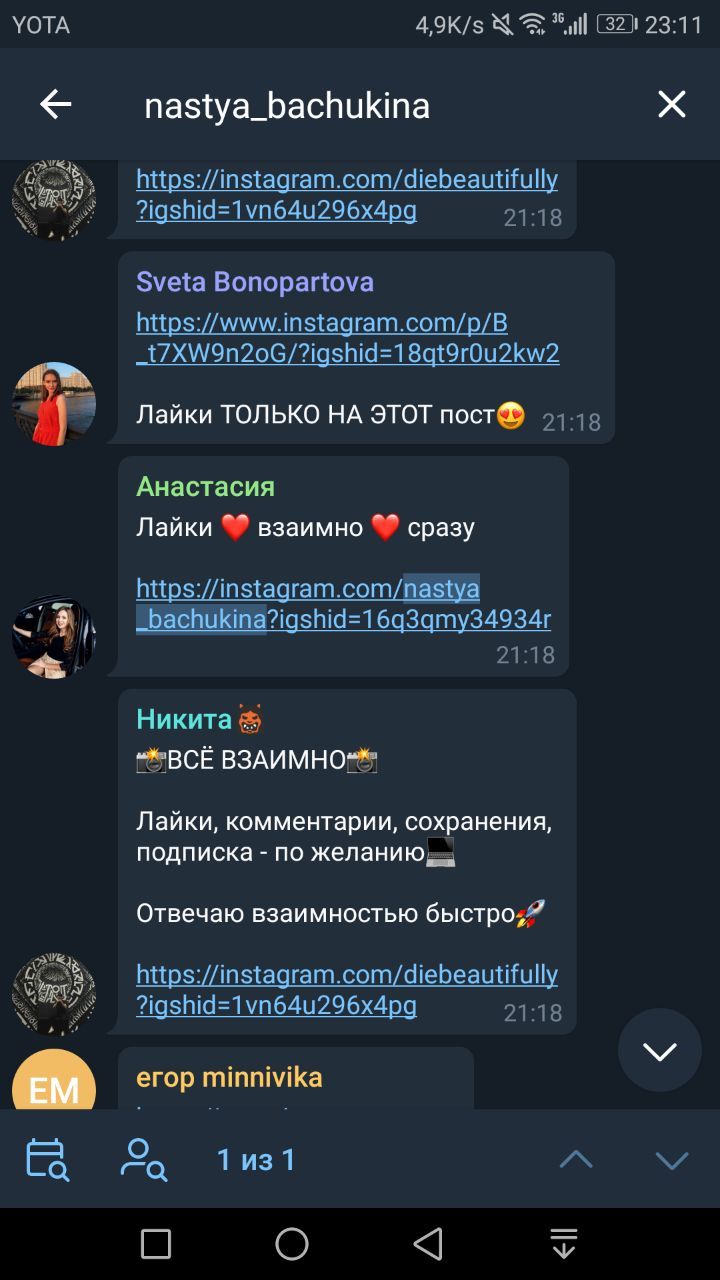Go to previous search result up arrow
This screenshot has width=720, height=1280.
(576, 1160)
